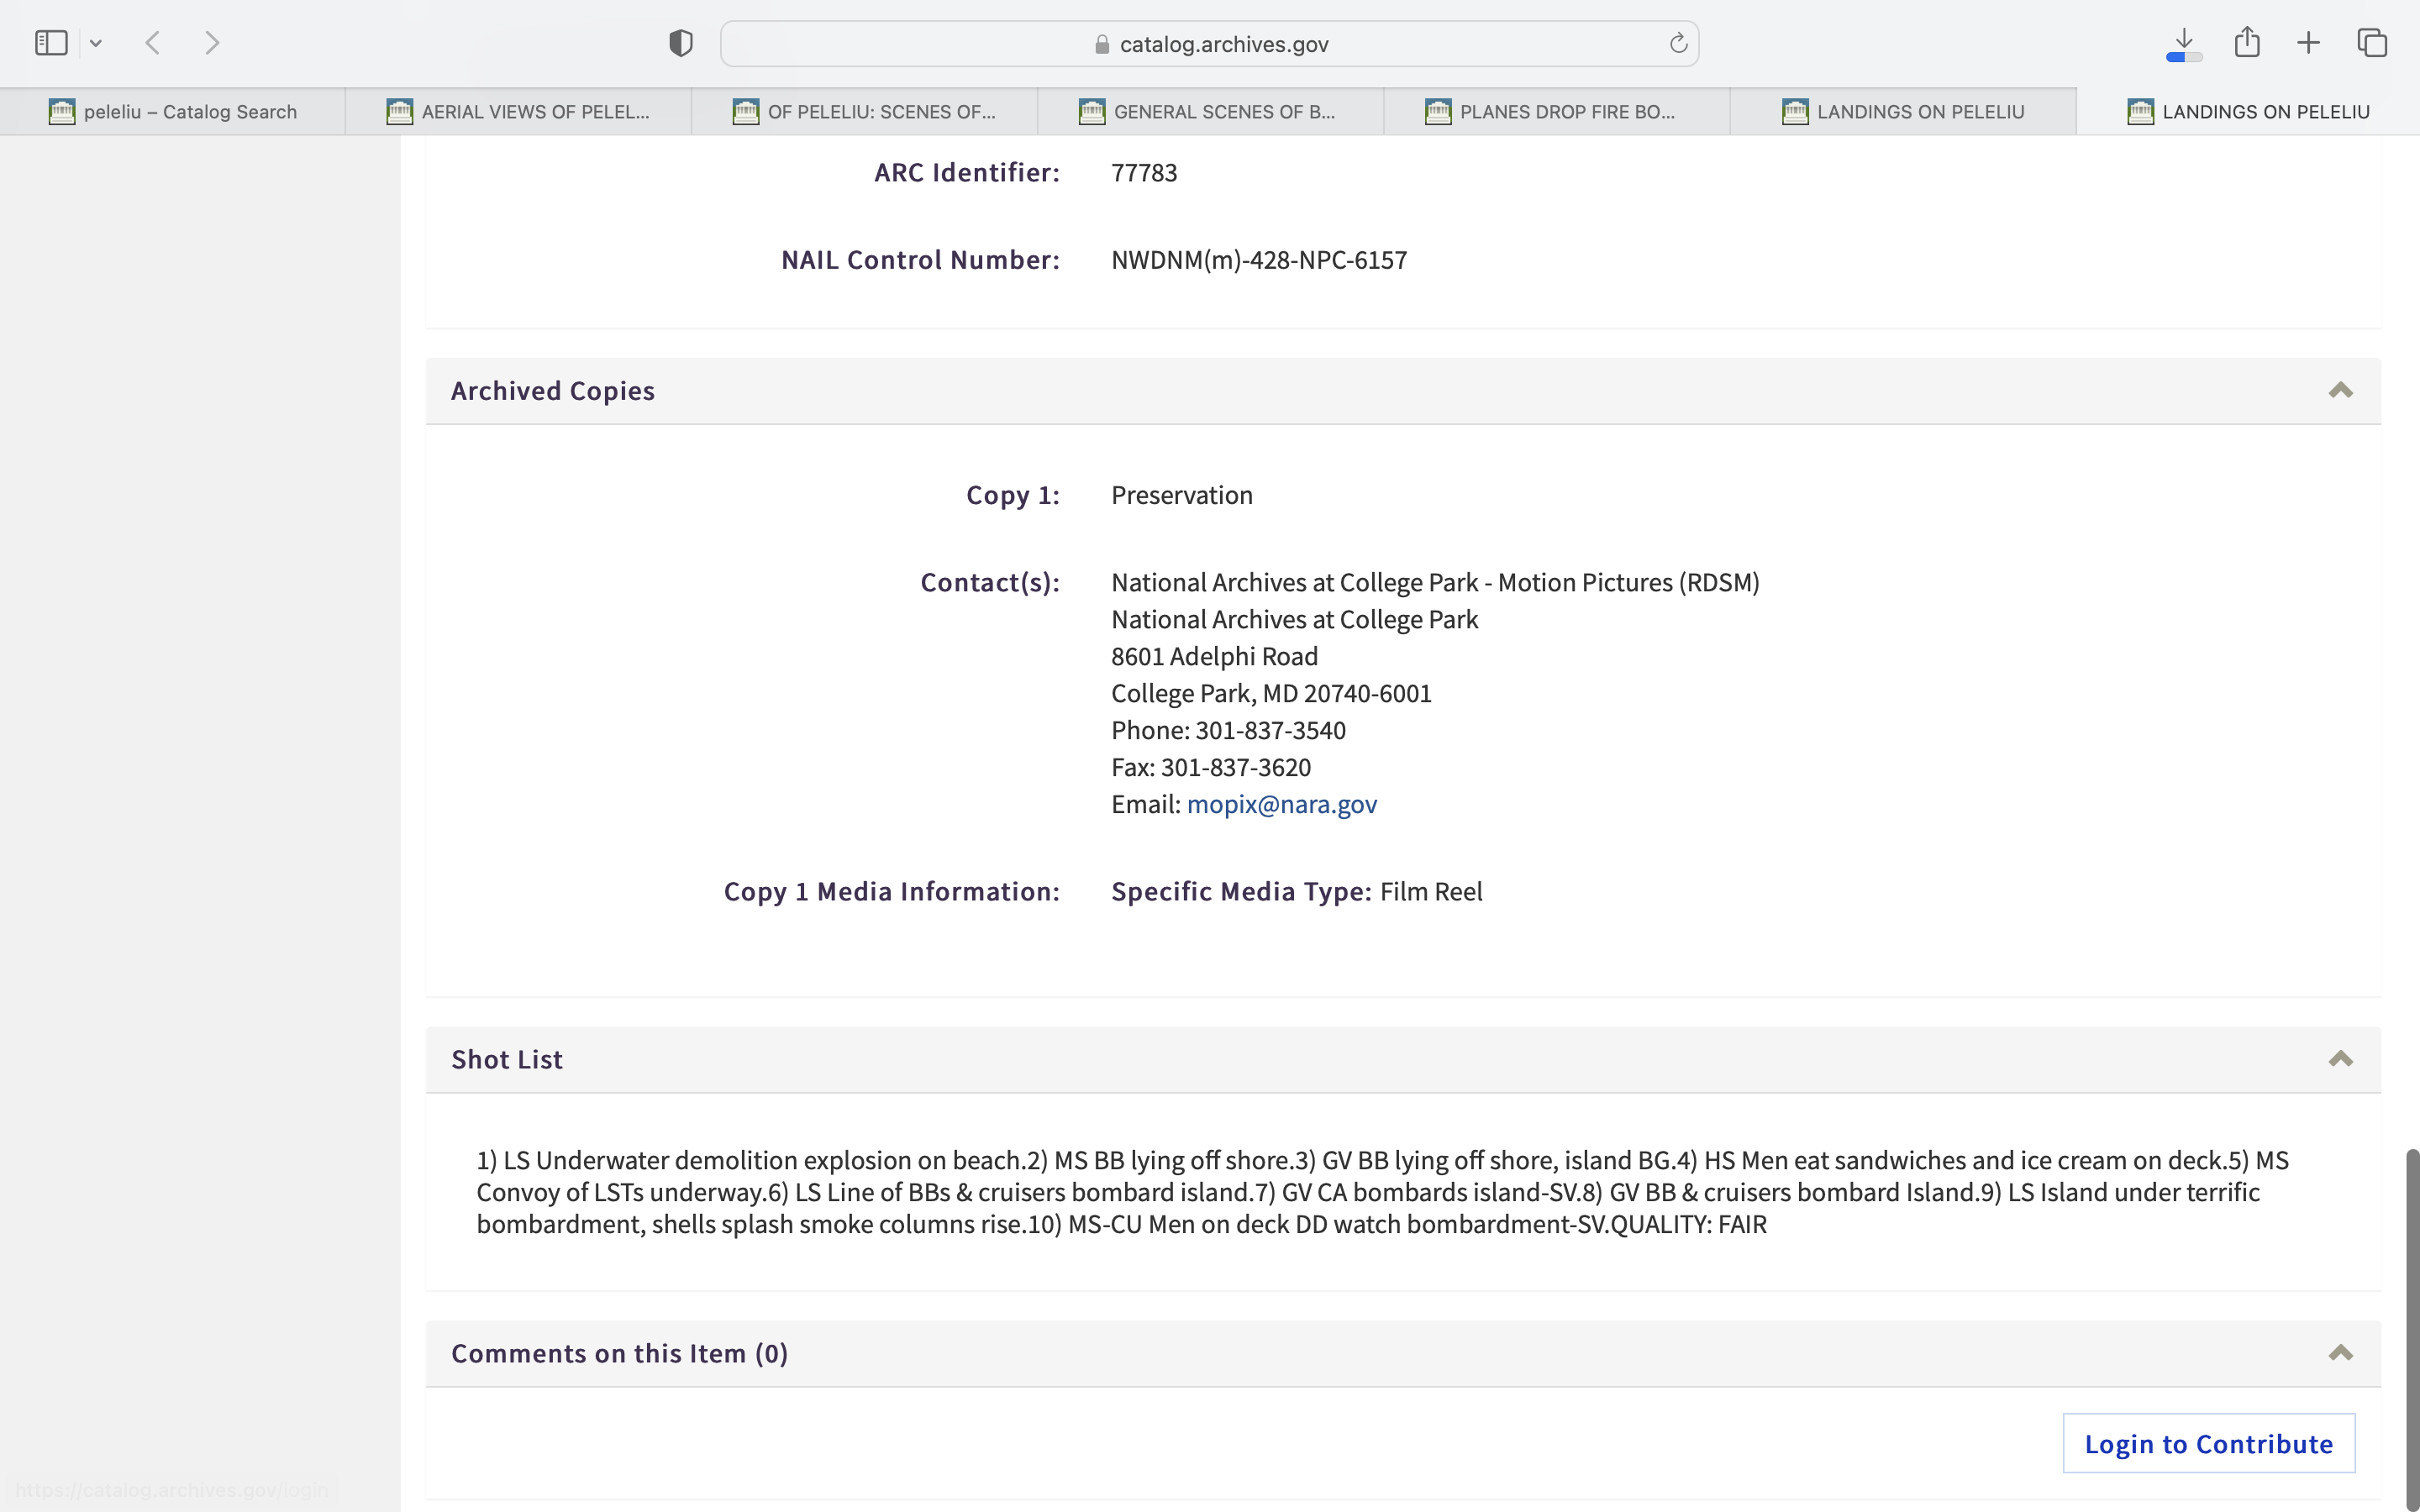Open sidebar options dropdown arrow
Screen dimensions: 2420x1512
click(x=96, y=43)
